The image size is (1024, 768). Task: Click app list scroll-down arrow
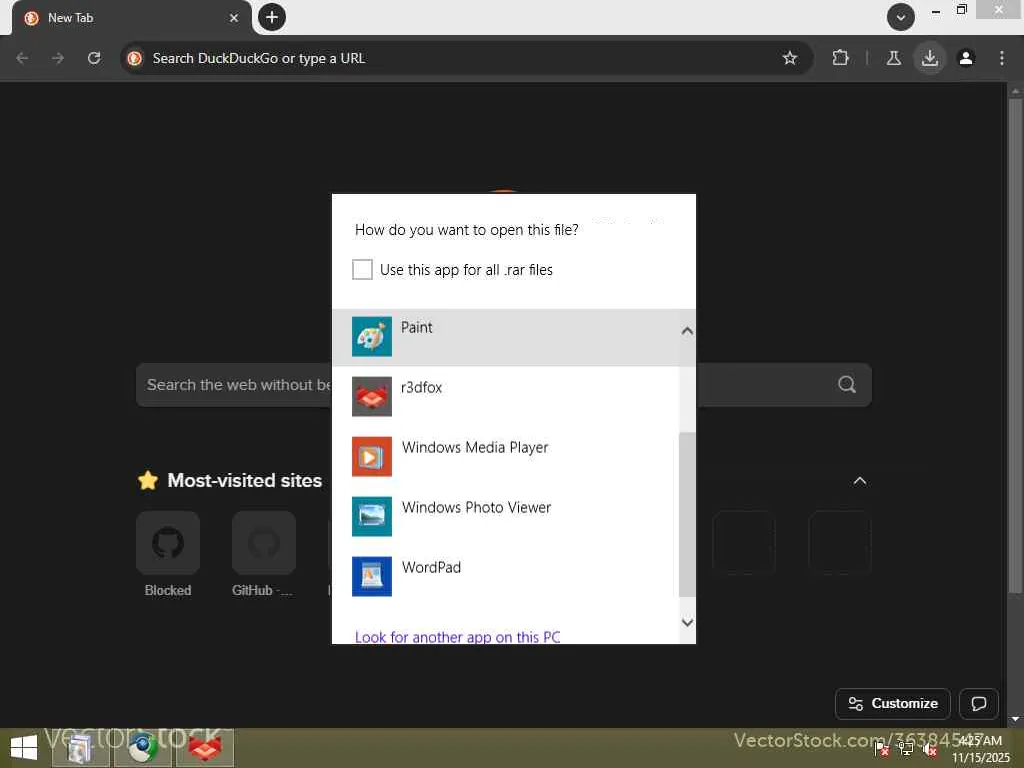tap(687, 622)
